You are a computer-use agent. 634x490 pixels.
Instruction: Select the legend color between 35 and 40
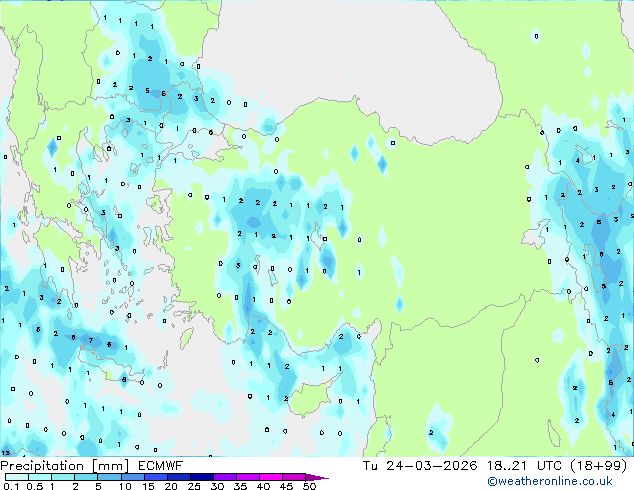tap(247, 477)
